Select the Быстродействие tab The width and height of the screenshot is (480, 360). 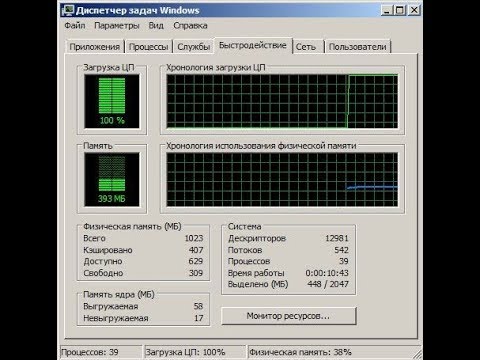[253, 45]
